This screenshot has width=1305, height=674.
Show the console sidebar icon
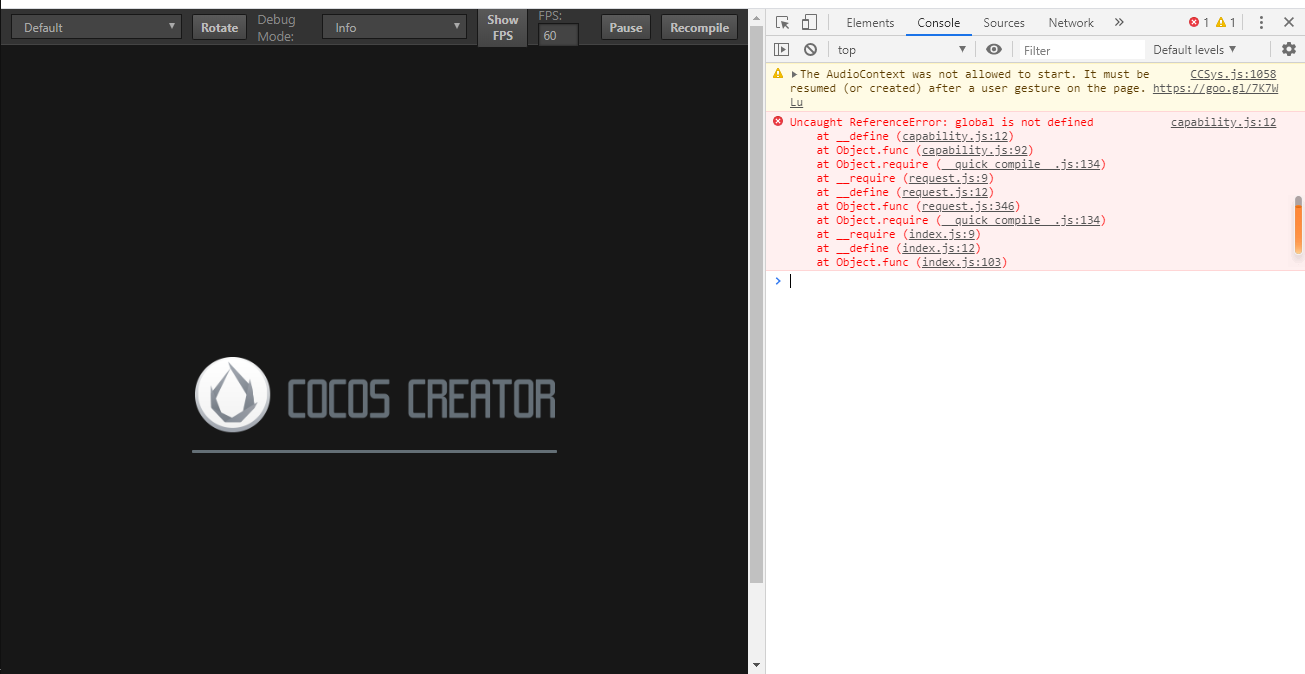781,49
